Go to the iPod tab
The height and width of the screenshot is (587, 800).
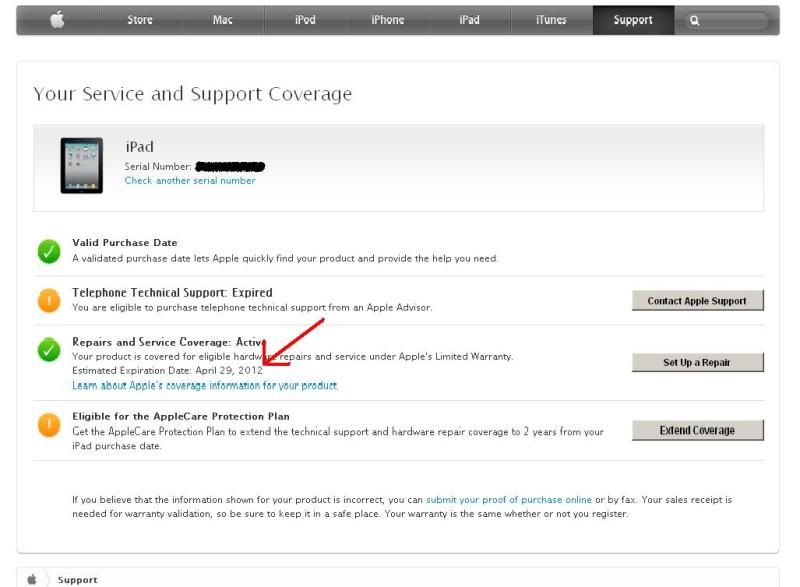(x=305, y=20)
